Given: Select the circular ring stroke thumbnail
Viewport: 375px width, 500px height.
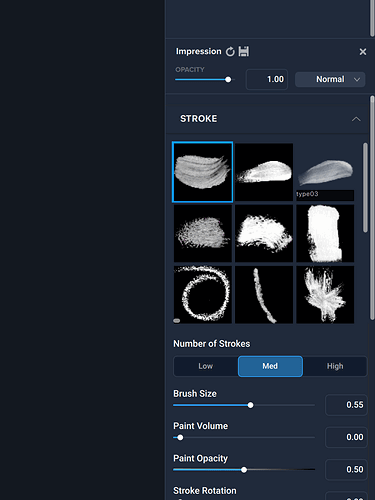Looking at the screenshot, I should (203, 295).
